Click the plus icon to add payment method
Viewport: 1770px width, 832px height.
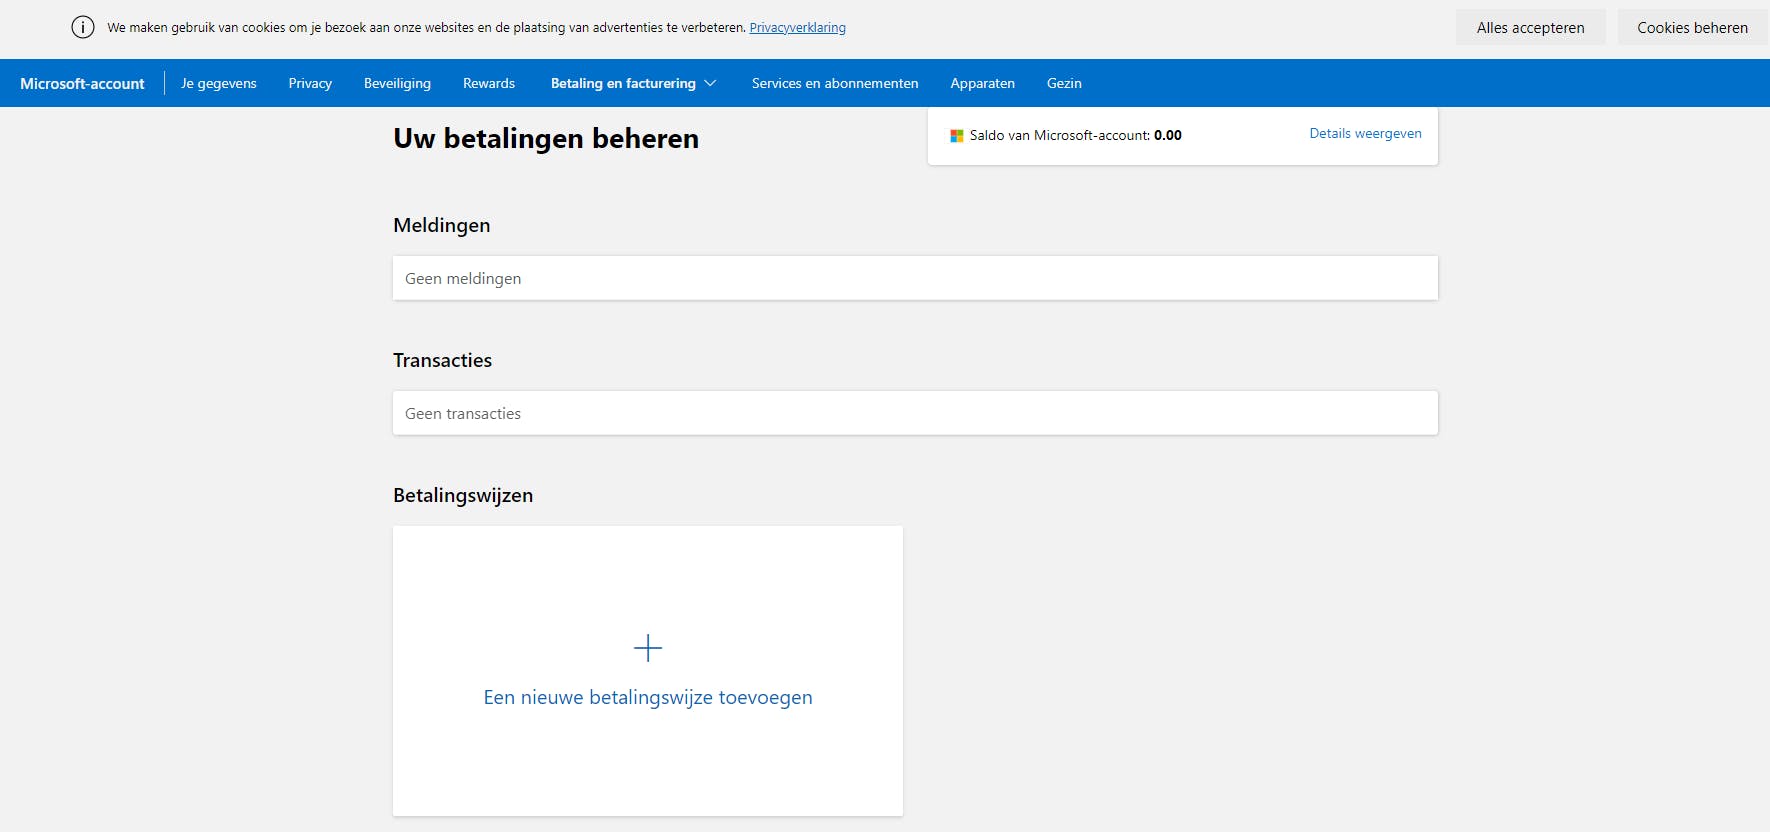[648, 648]
